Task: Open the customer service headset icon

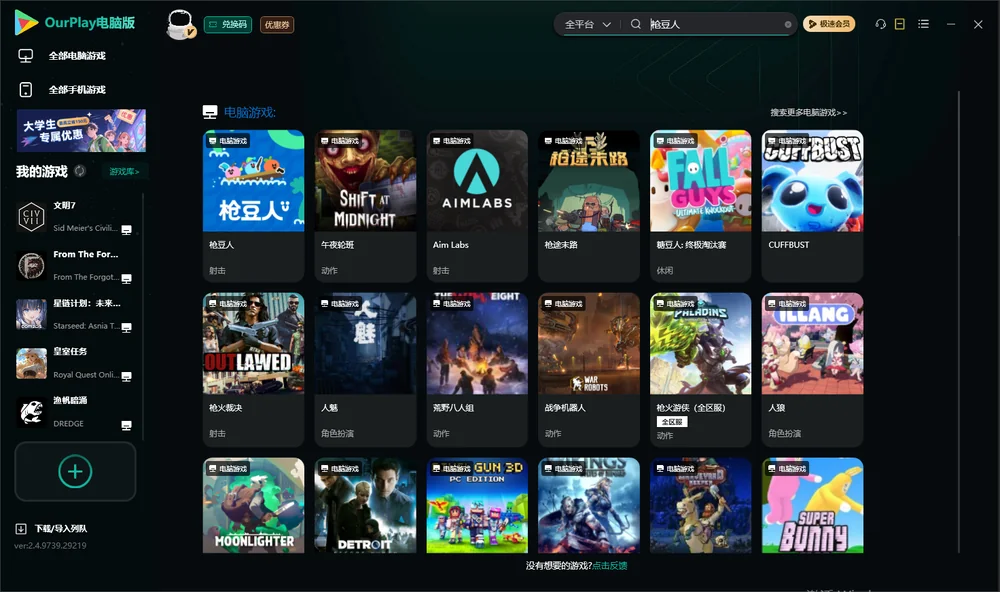Action: [x=881, y=24]
